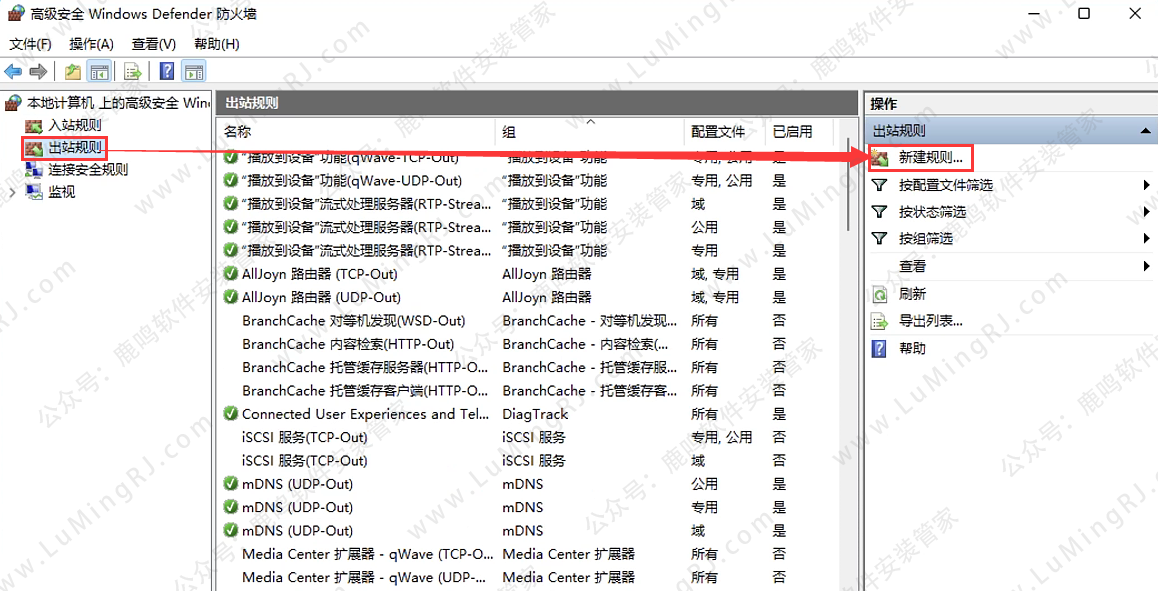
Task: Select 连接安全规则 in the left tree
Action: pyautogui.click(x=88, y=169)
